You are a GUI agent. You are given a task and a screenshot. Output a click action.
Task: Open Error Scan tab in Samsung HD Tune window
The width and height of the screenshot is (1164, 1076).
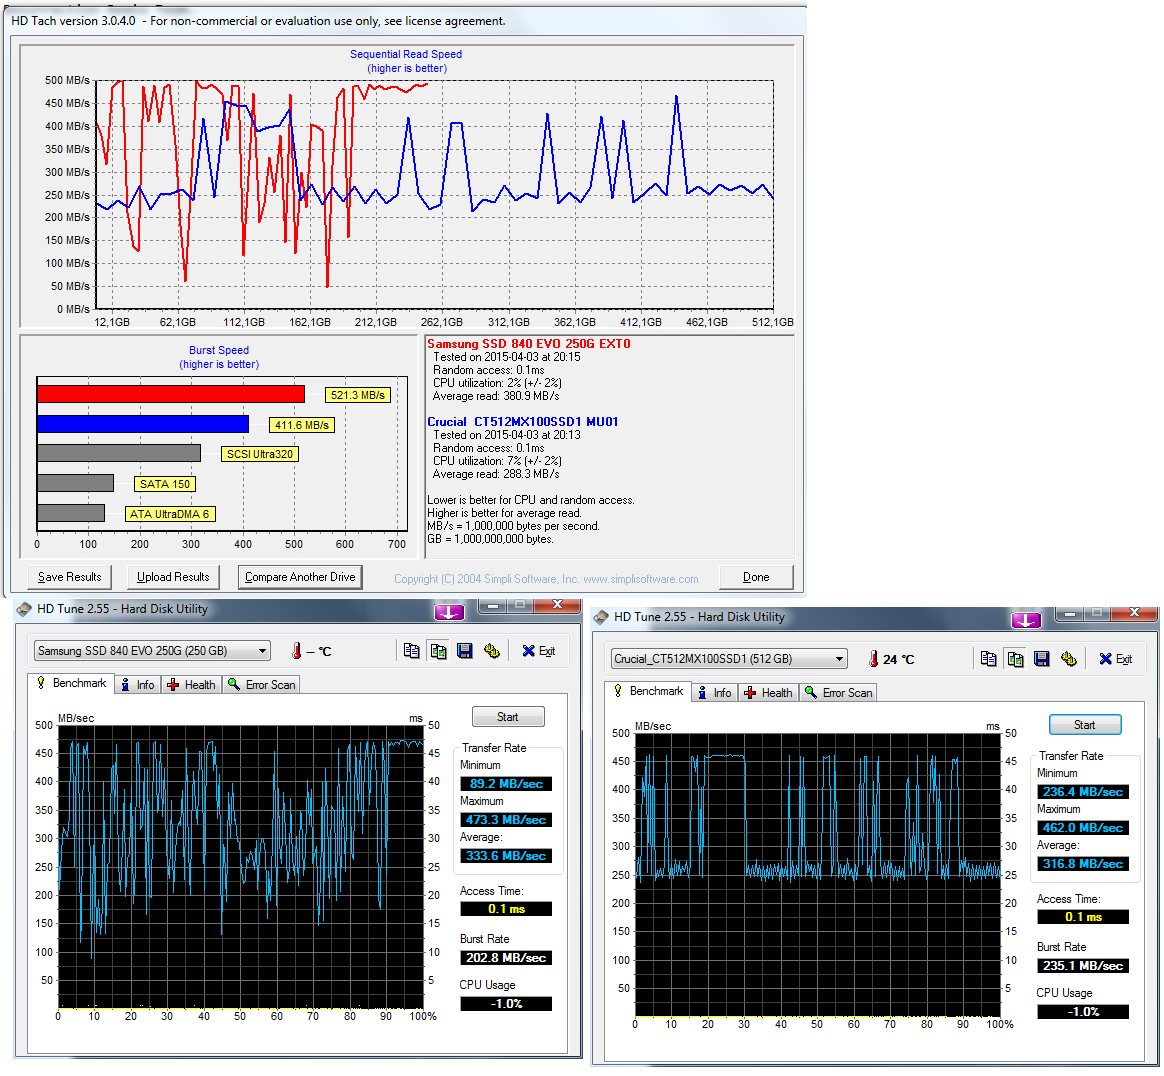[x=261, y=685]
